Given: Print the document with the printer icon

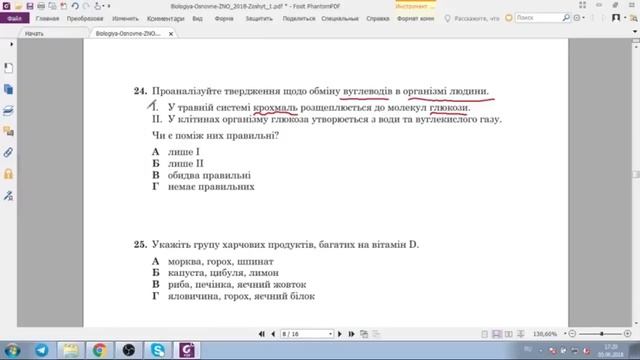Looking at the screenshot, I should tap(41, 6).
